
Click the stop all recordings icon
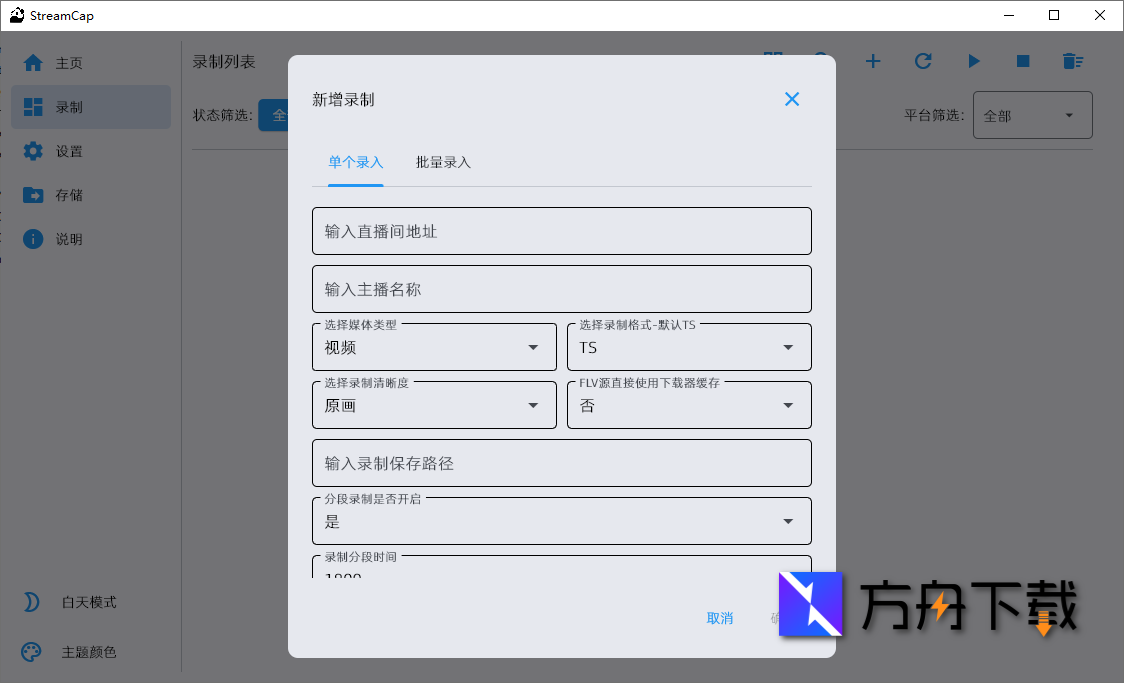[1022, 61]
